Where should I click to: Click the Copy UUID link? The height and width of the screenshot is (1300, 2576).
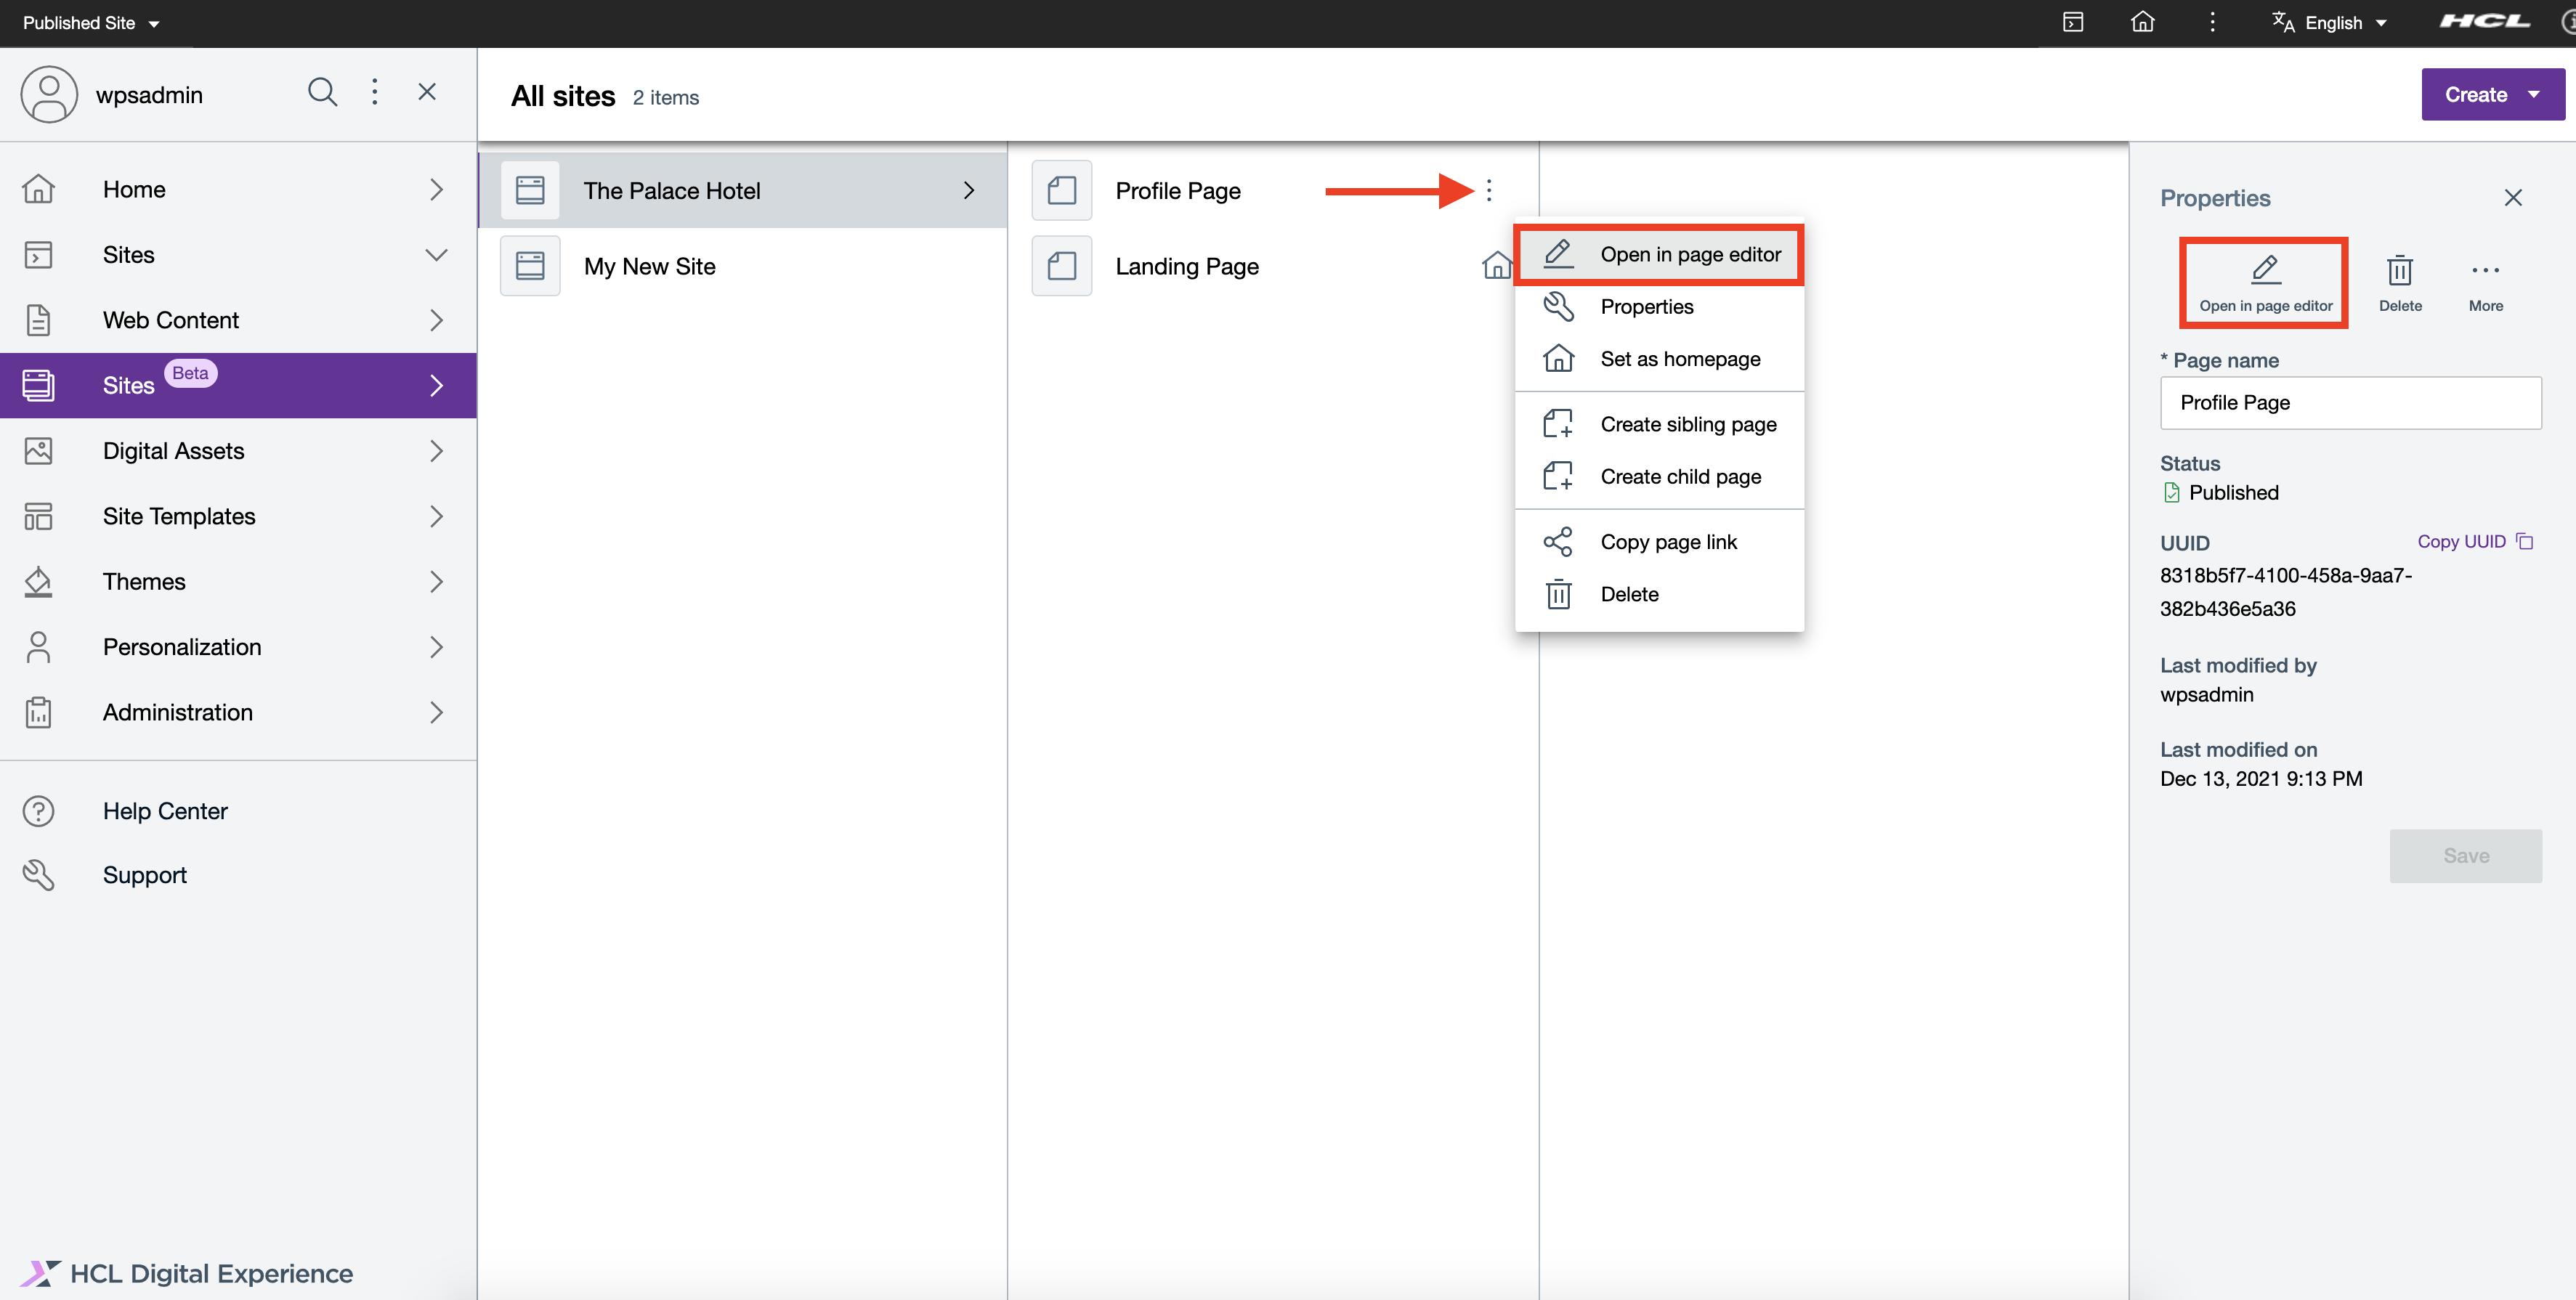click(x=2462, y=541)
